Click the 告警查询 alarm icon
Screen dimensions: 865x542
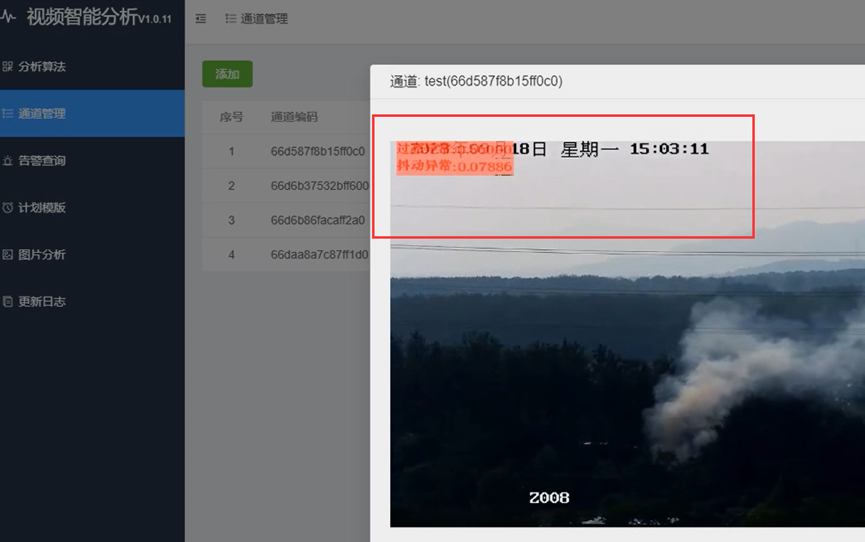[8, 161]
